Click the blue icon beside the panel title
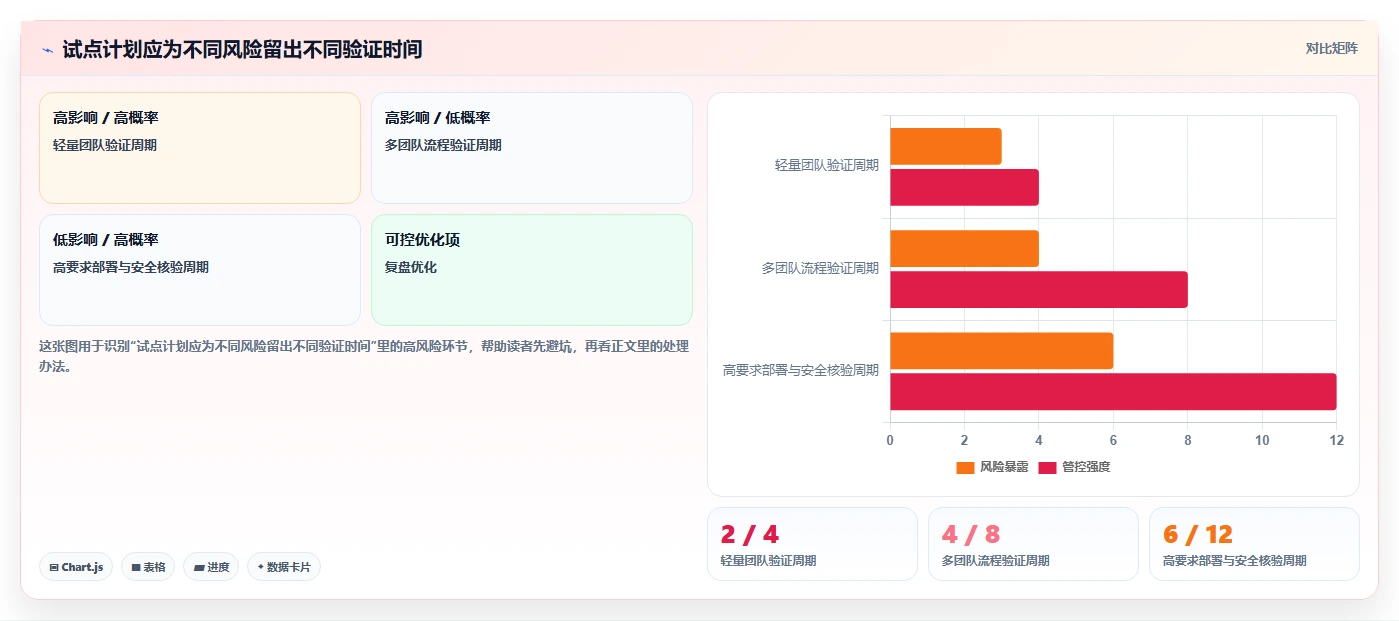 click(x=47, y=49)
